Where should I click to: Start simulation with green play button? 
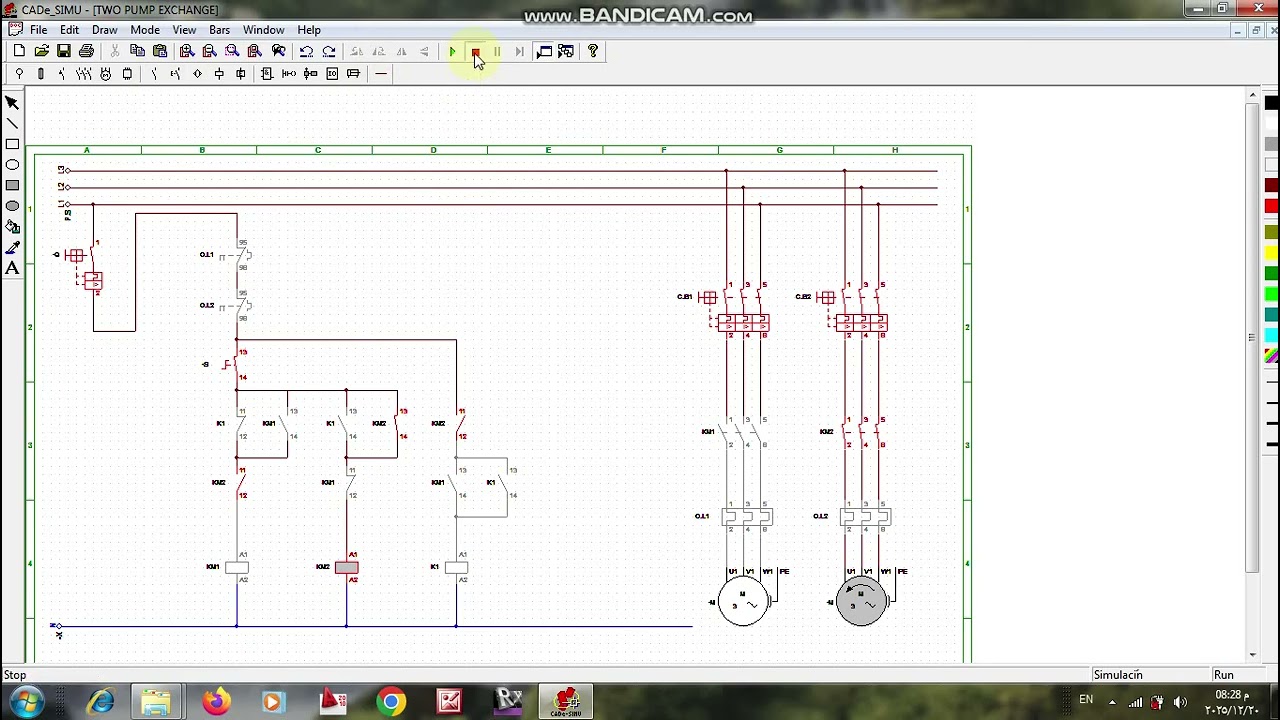[452, 51]
